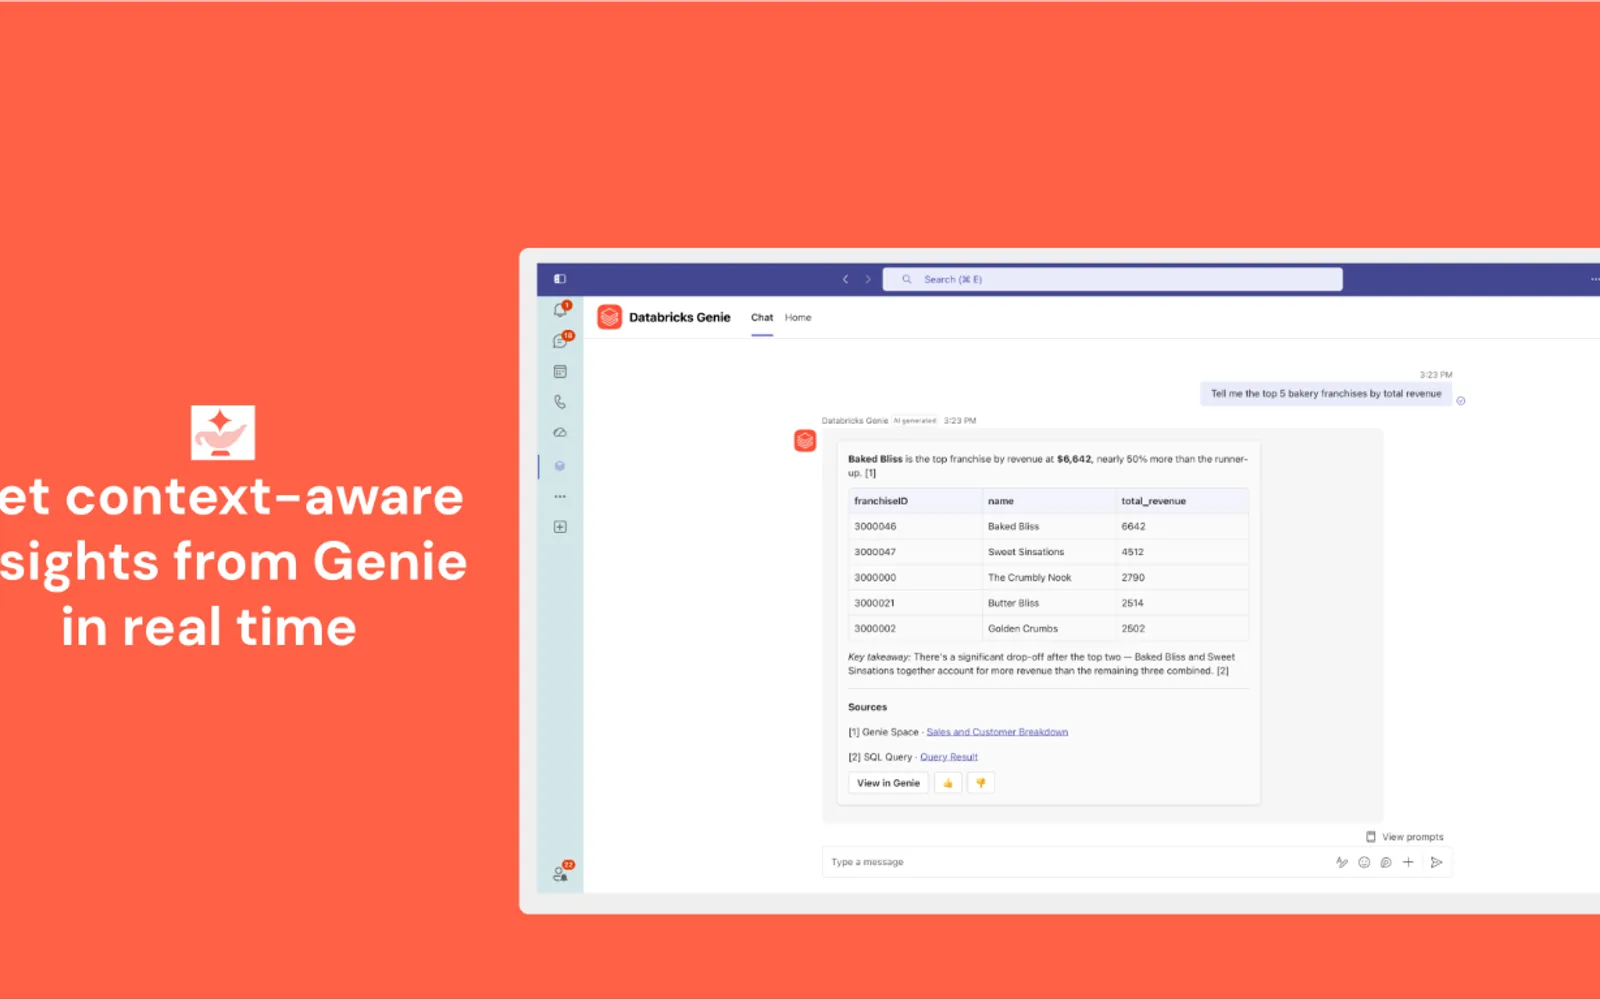The image size is (1600, 1000).
Task: Go forward with the right arrow
Action: pyautogui.click(x=868, y=279)
